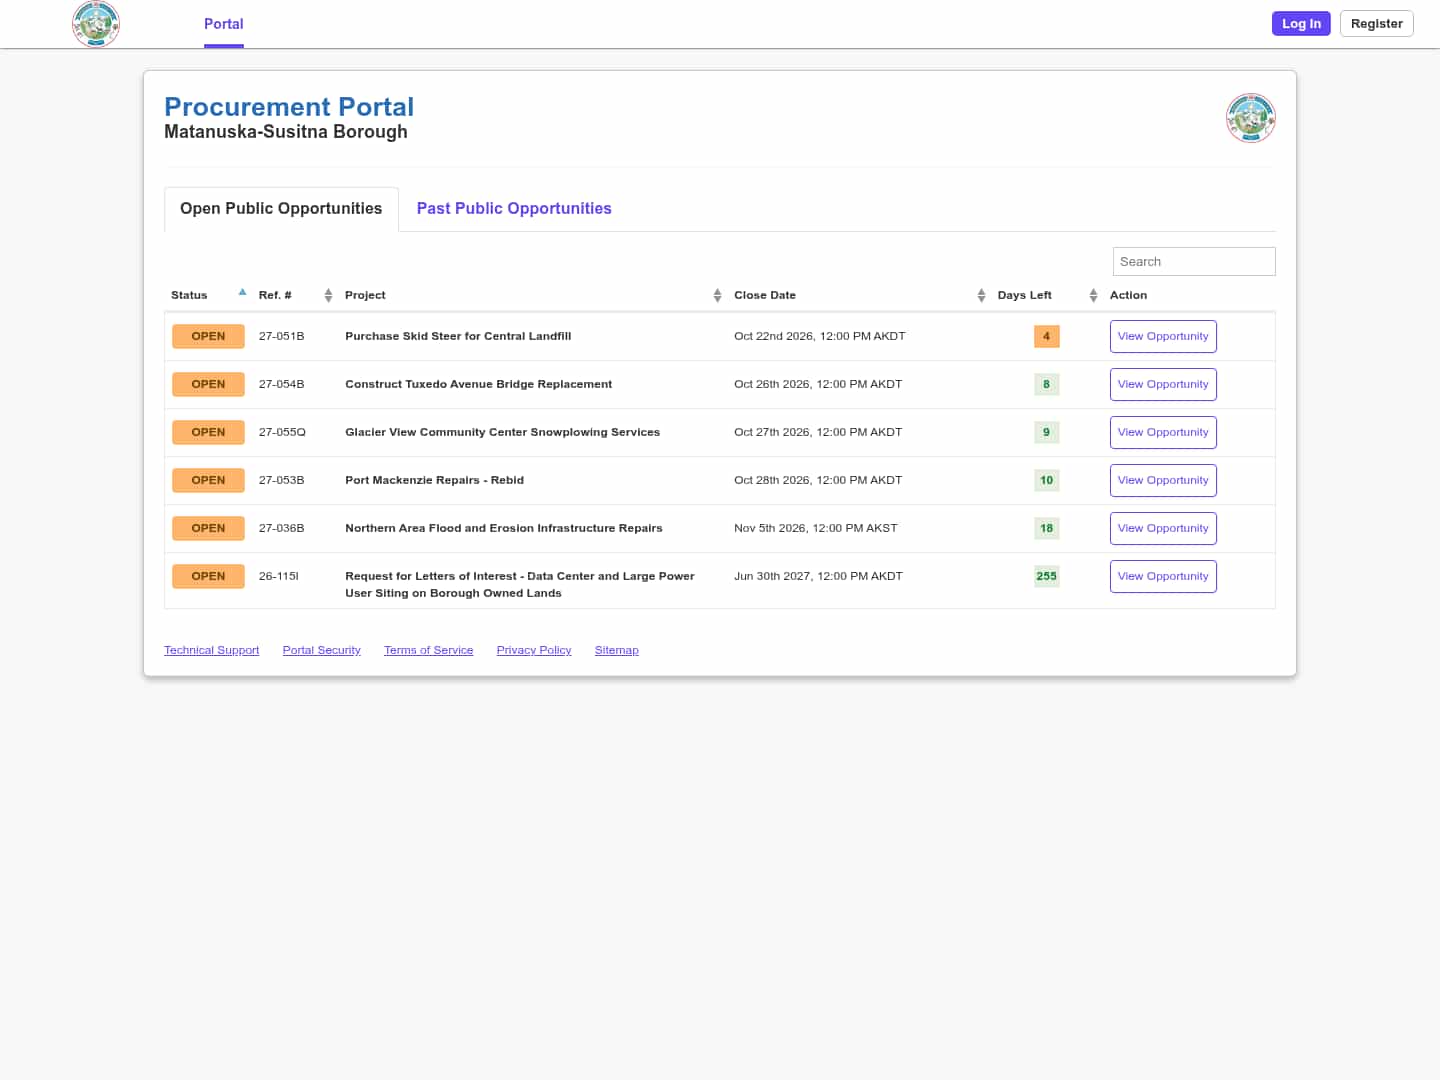Open the Portal navigation tab
This screenshot has width=1440, height=1080.
223,24
